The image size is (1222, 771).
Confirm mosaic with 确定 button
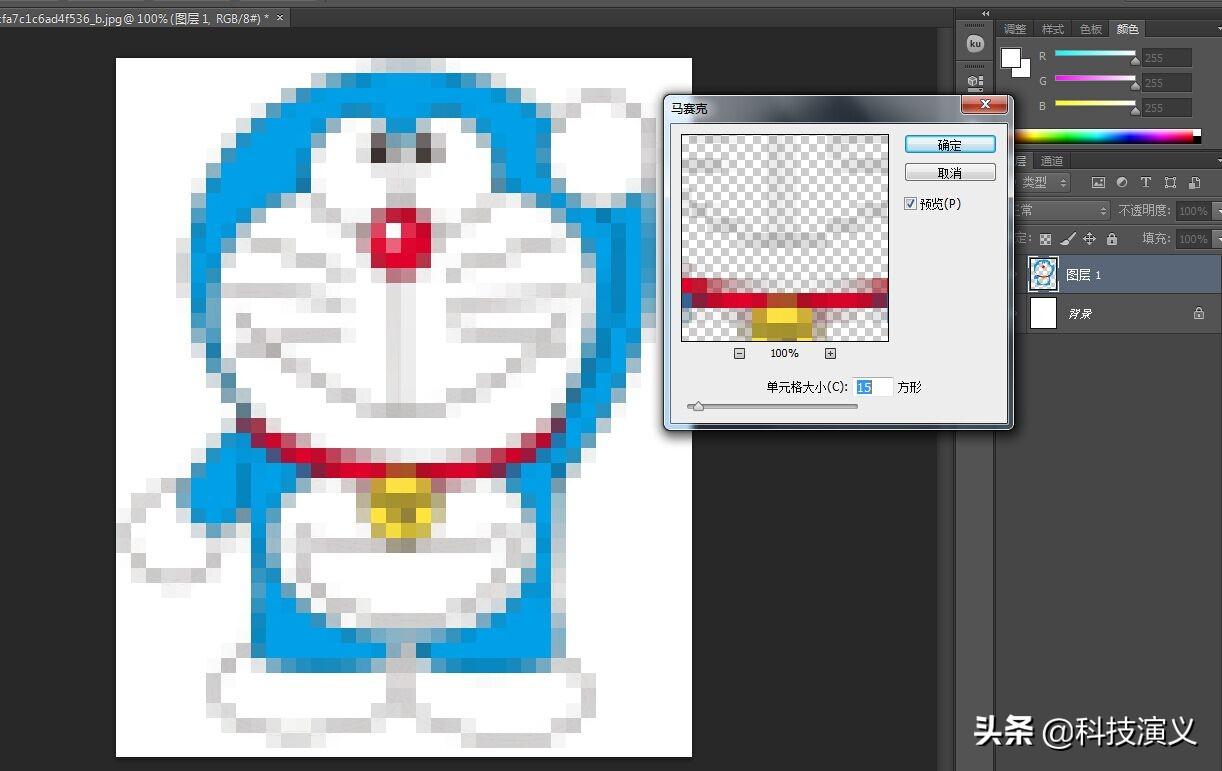coord(950,145)
